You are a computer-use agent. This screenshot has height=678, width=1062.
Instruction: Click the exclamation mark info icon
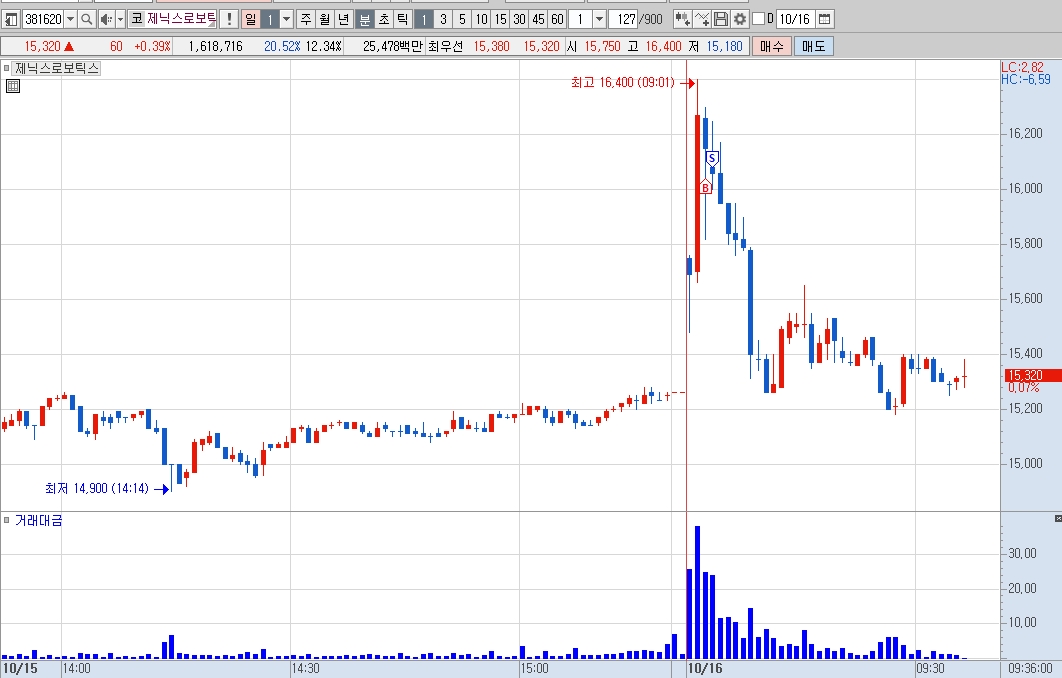point(230,19)
